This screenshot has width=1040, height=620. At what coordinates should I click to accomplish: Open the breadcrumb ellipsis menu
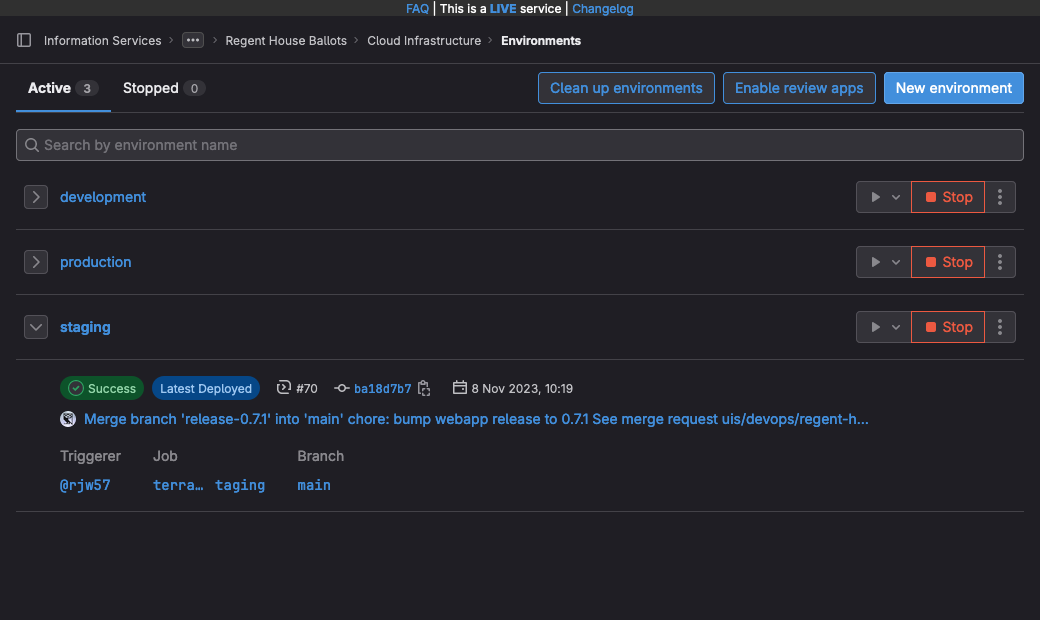point(193,41)
